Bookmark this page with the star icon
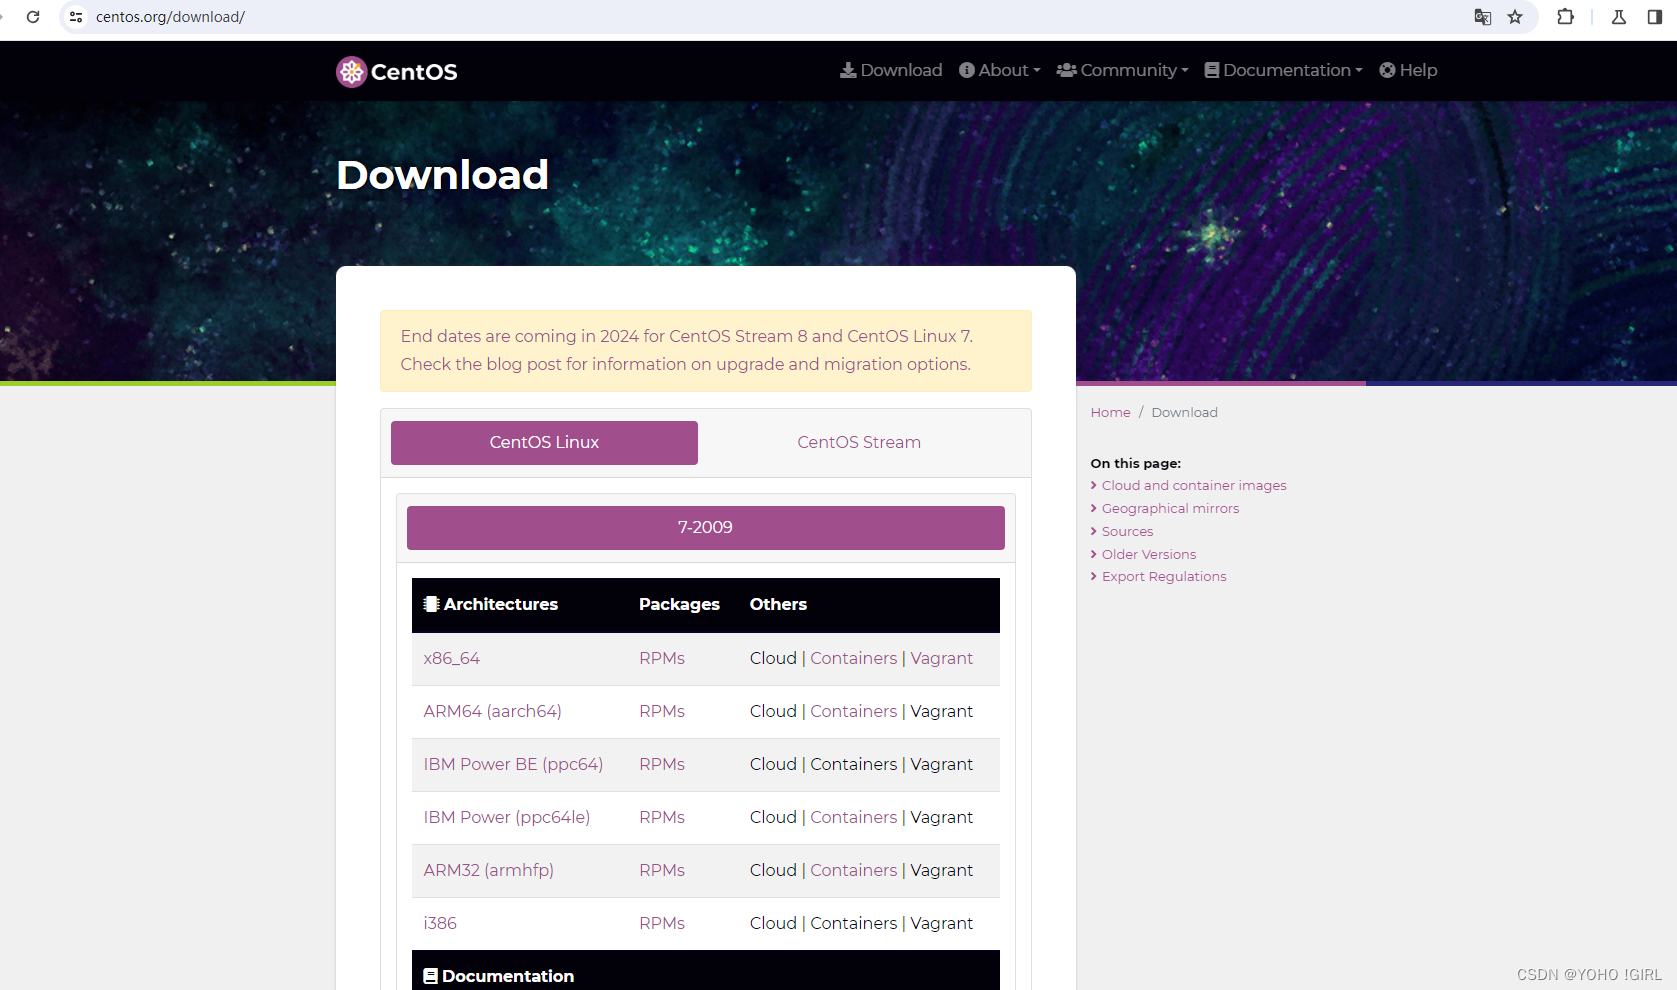Screen dimensions: 1677x990 [1515, 17]
